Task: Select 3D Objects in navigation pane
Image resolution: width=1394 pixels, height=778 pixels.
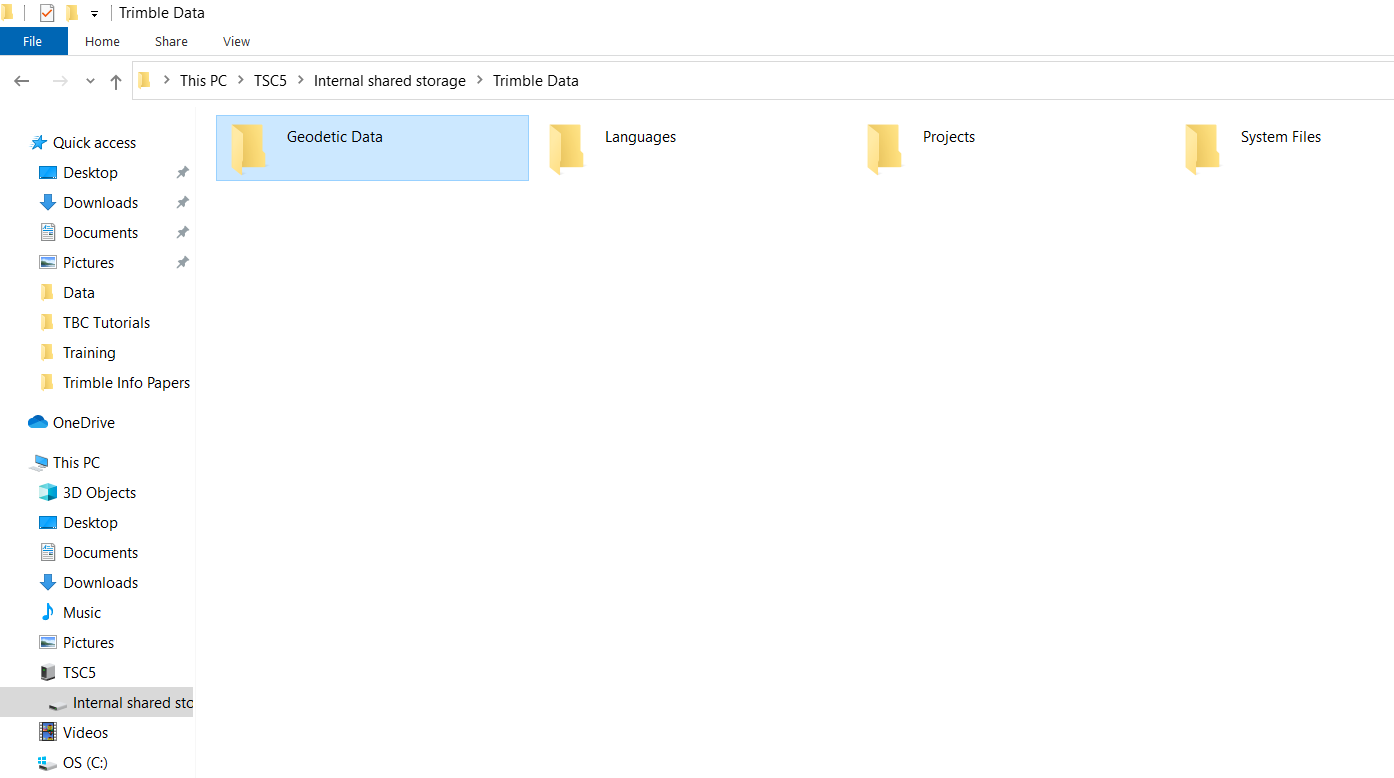Action: (47, 492)
